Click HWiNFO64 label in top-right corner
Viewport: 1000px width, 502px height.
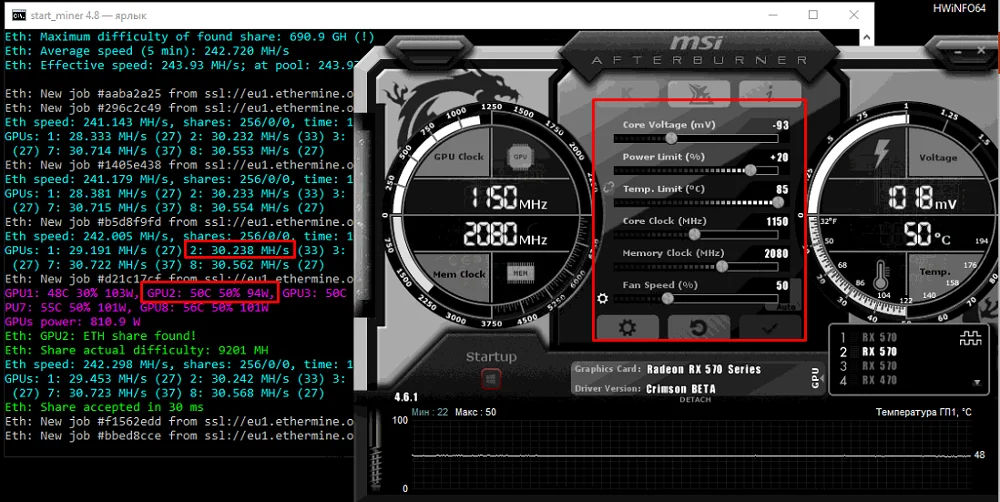tap(959, 8)
